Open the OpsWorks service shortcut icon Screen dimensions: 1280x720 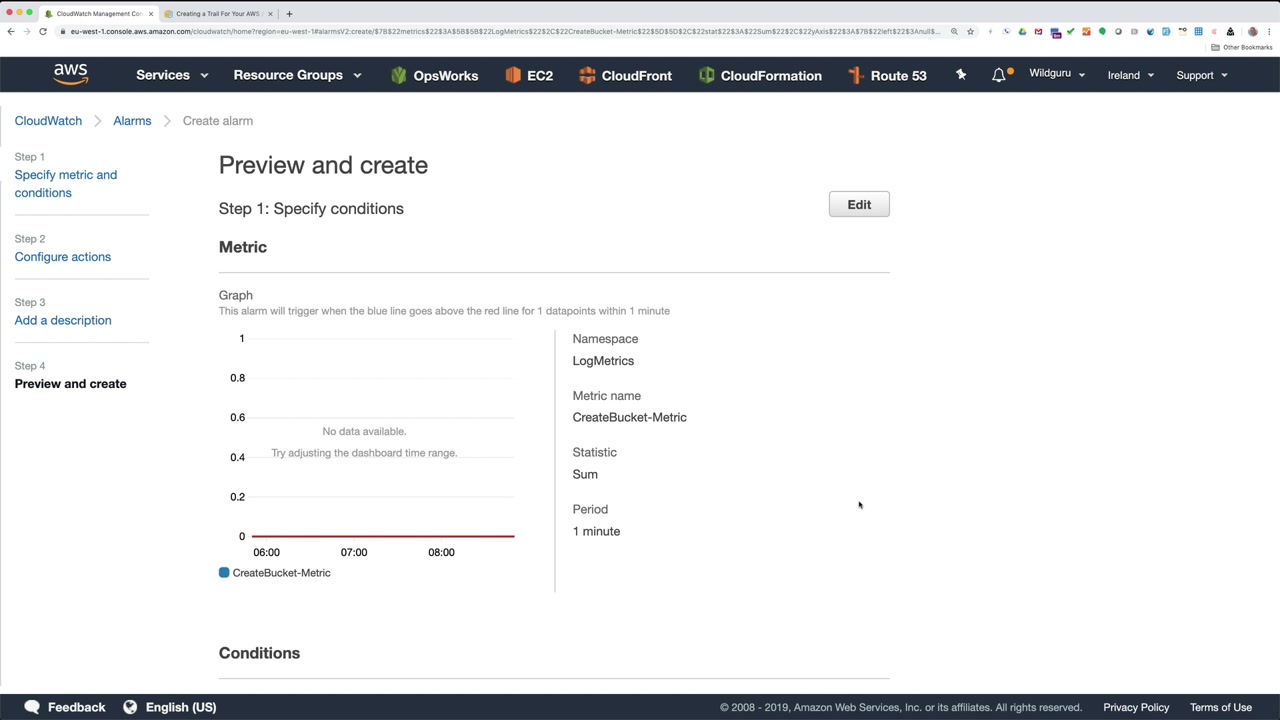pyautogui.click(x=399, y=75)
